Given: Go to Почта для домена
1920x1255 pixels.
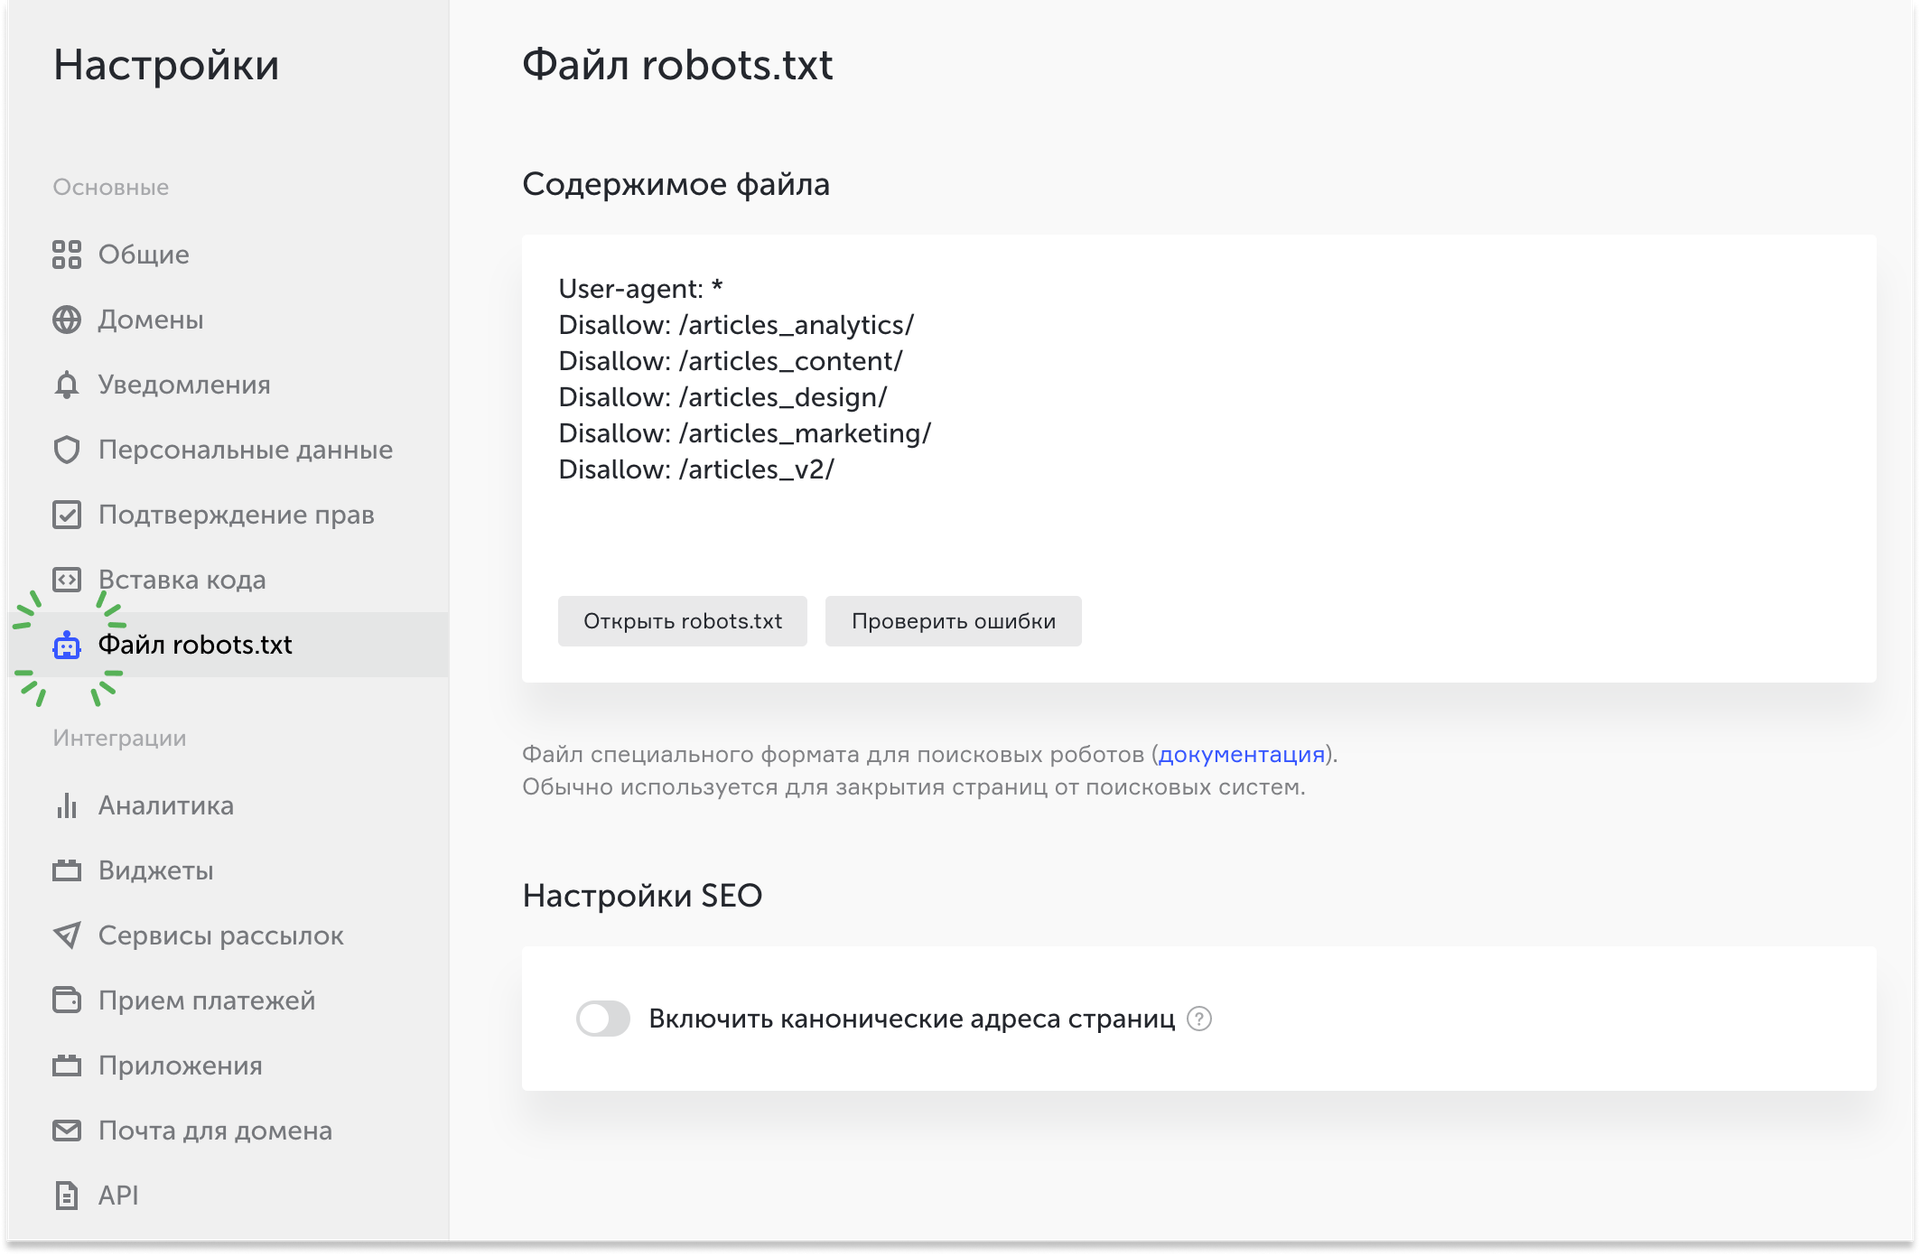Looking at the screenshot, I should point(228,1131).
